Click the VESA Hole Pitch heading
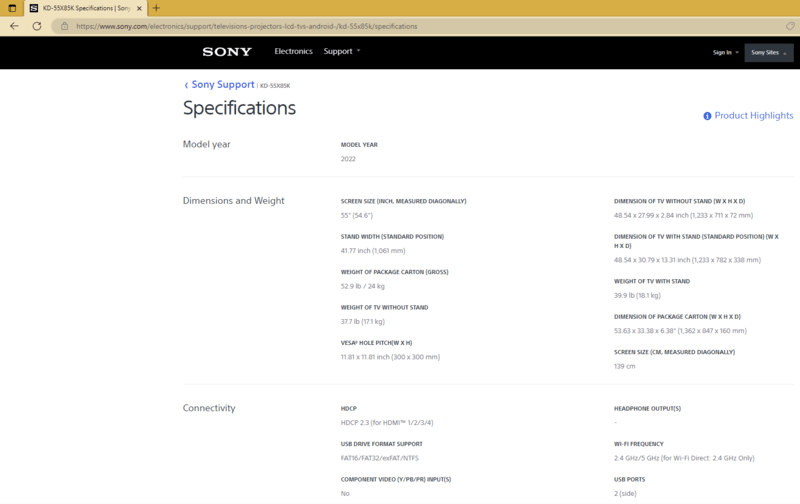Image resolution: width=800 pixels, height=504 pixels. pos(377,343)
